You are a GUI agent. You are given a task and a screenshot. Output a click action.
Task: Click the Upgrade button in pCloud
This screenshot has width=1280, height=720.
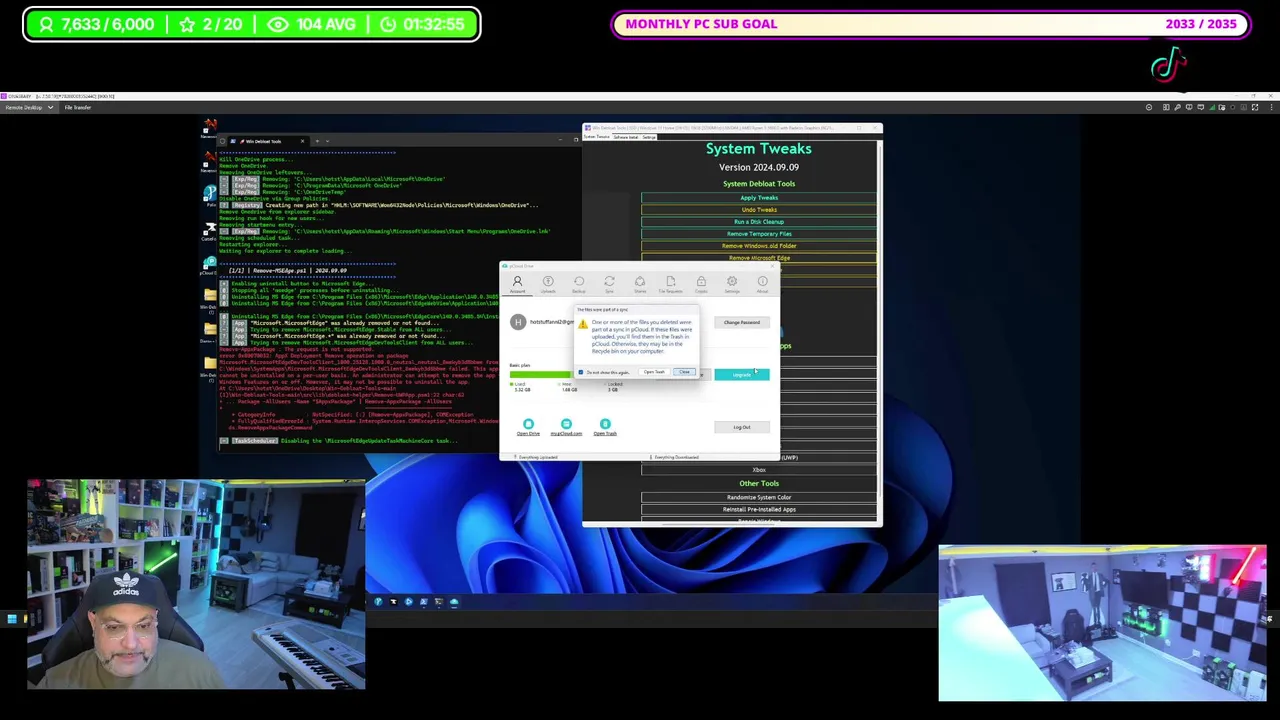742,375
